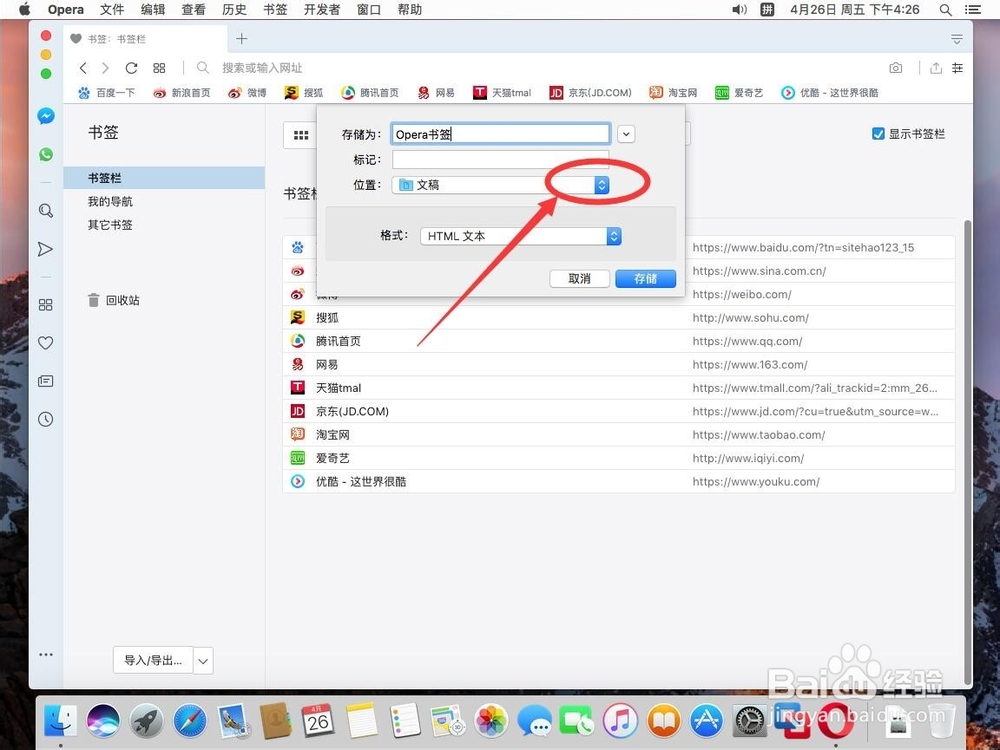Cancel the dialog with the 取消 button
This screenshot has height=750, width=1000.
[x=579, y=279]
